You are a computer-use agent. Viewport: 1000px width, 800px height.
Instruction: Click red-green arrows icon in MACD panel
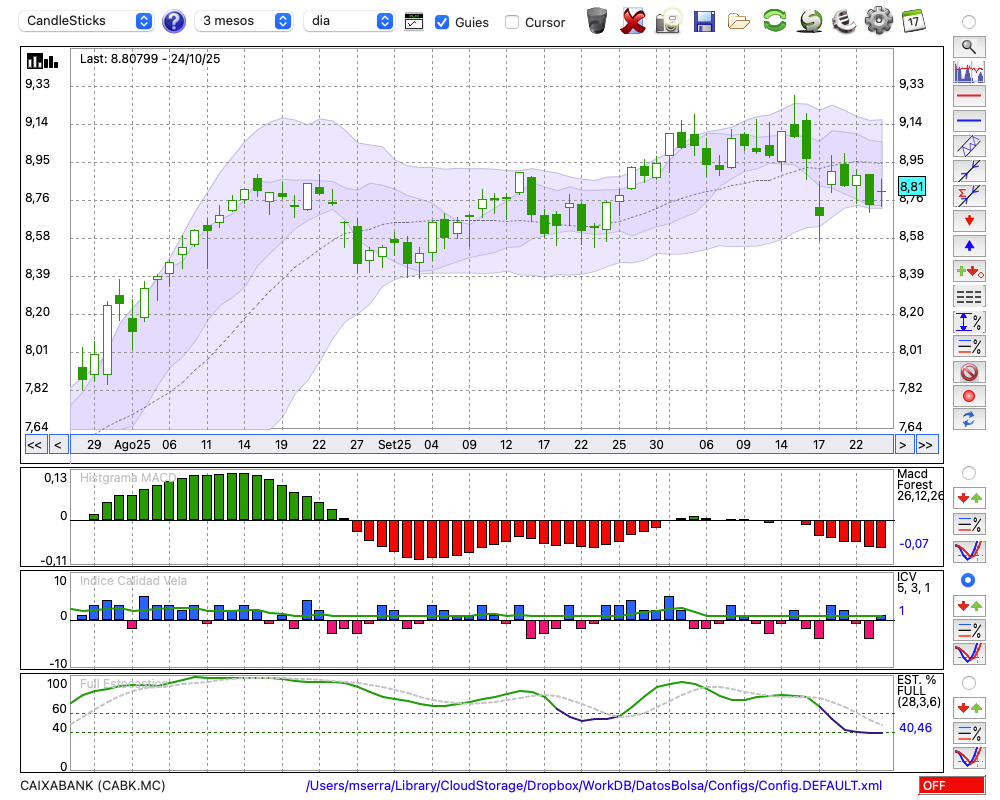click(969, 498)
